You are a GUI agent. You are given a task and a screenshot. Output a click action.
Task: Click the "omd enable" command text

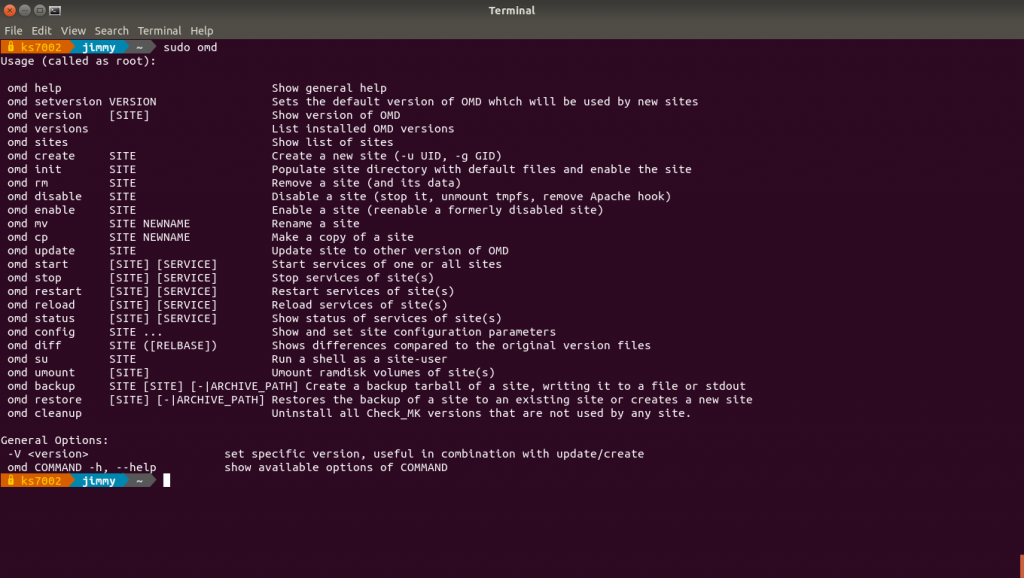41,210
